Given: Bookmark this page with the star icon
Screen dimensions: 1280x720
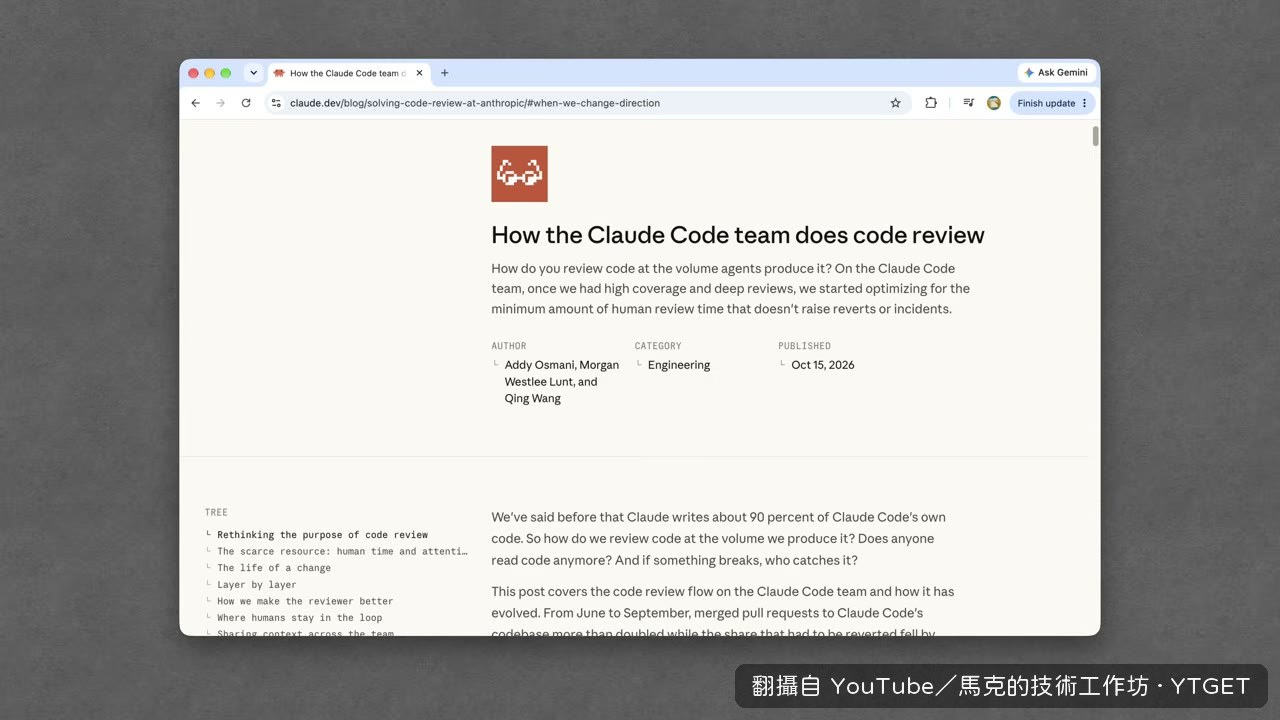Looking at the screenshot, I should 895,103.
